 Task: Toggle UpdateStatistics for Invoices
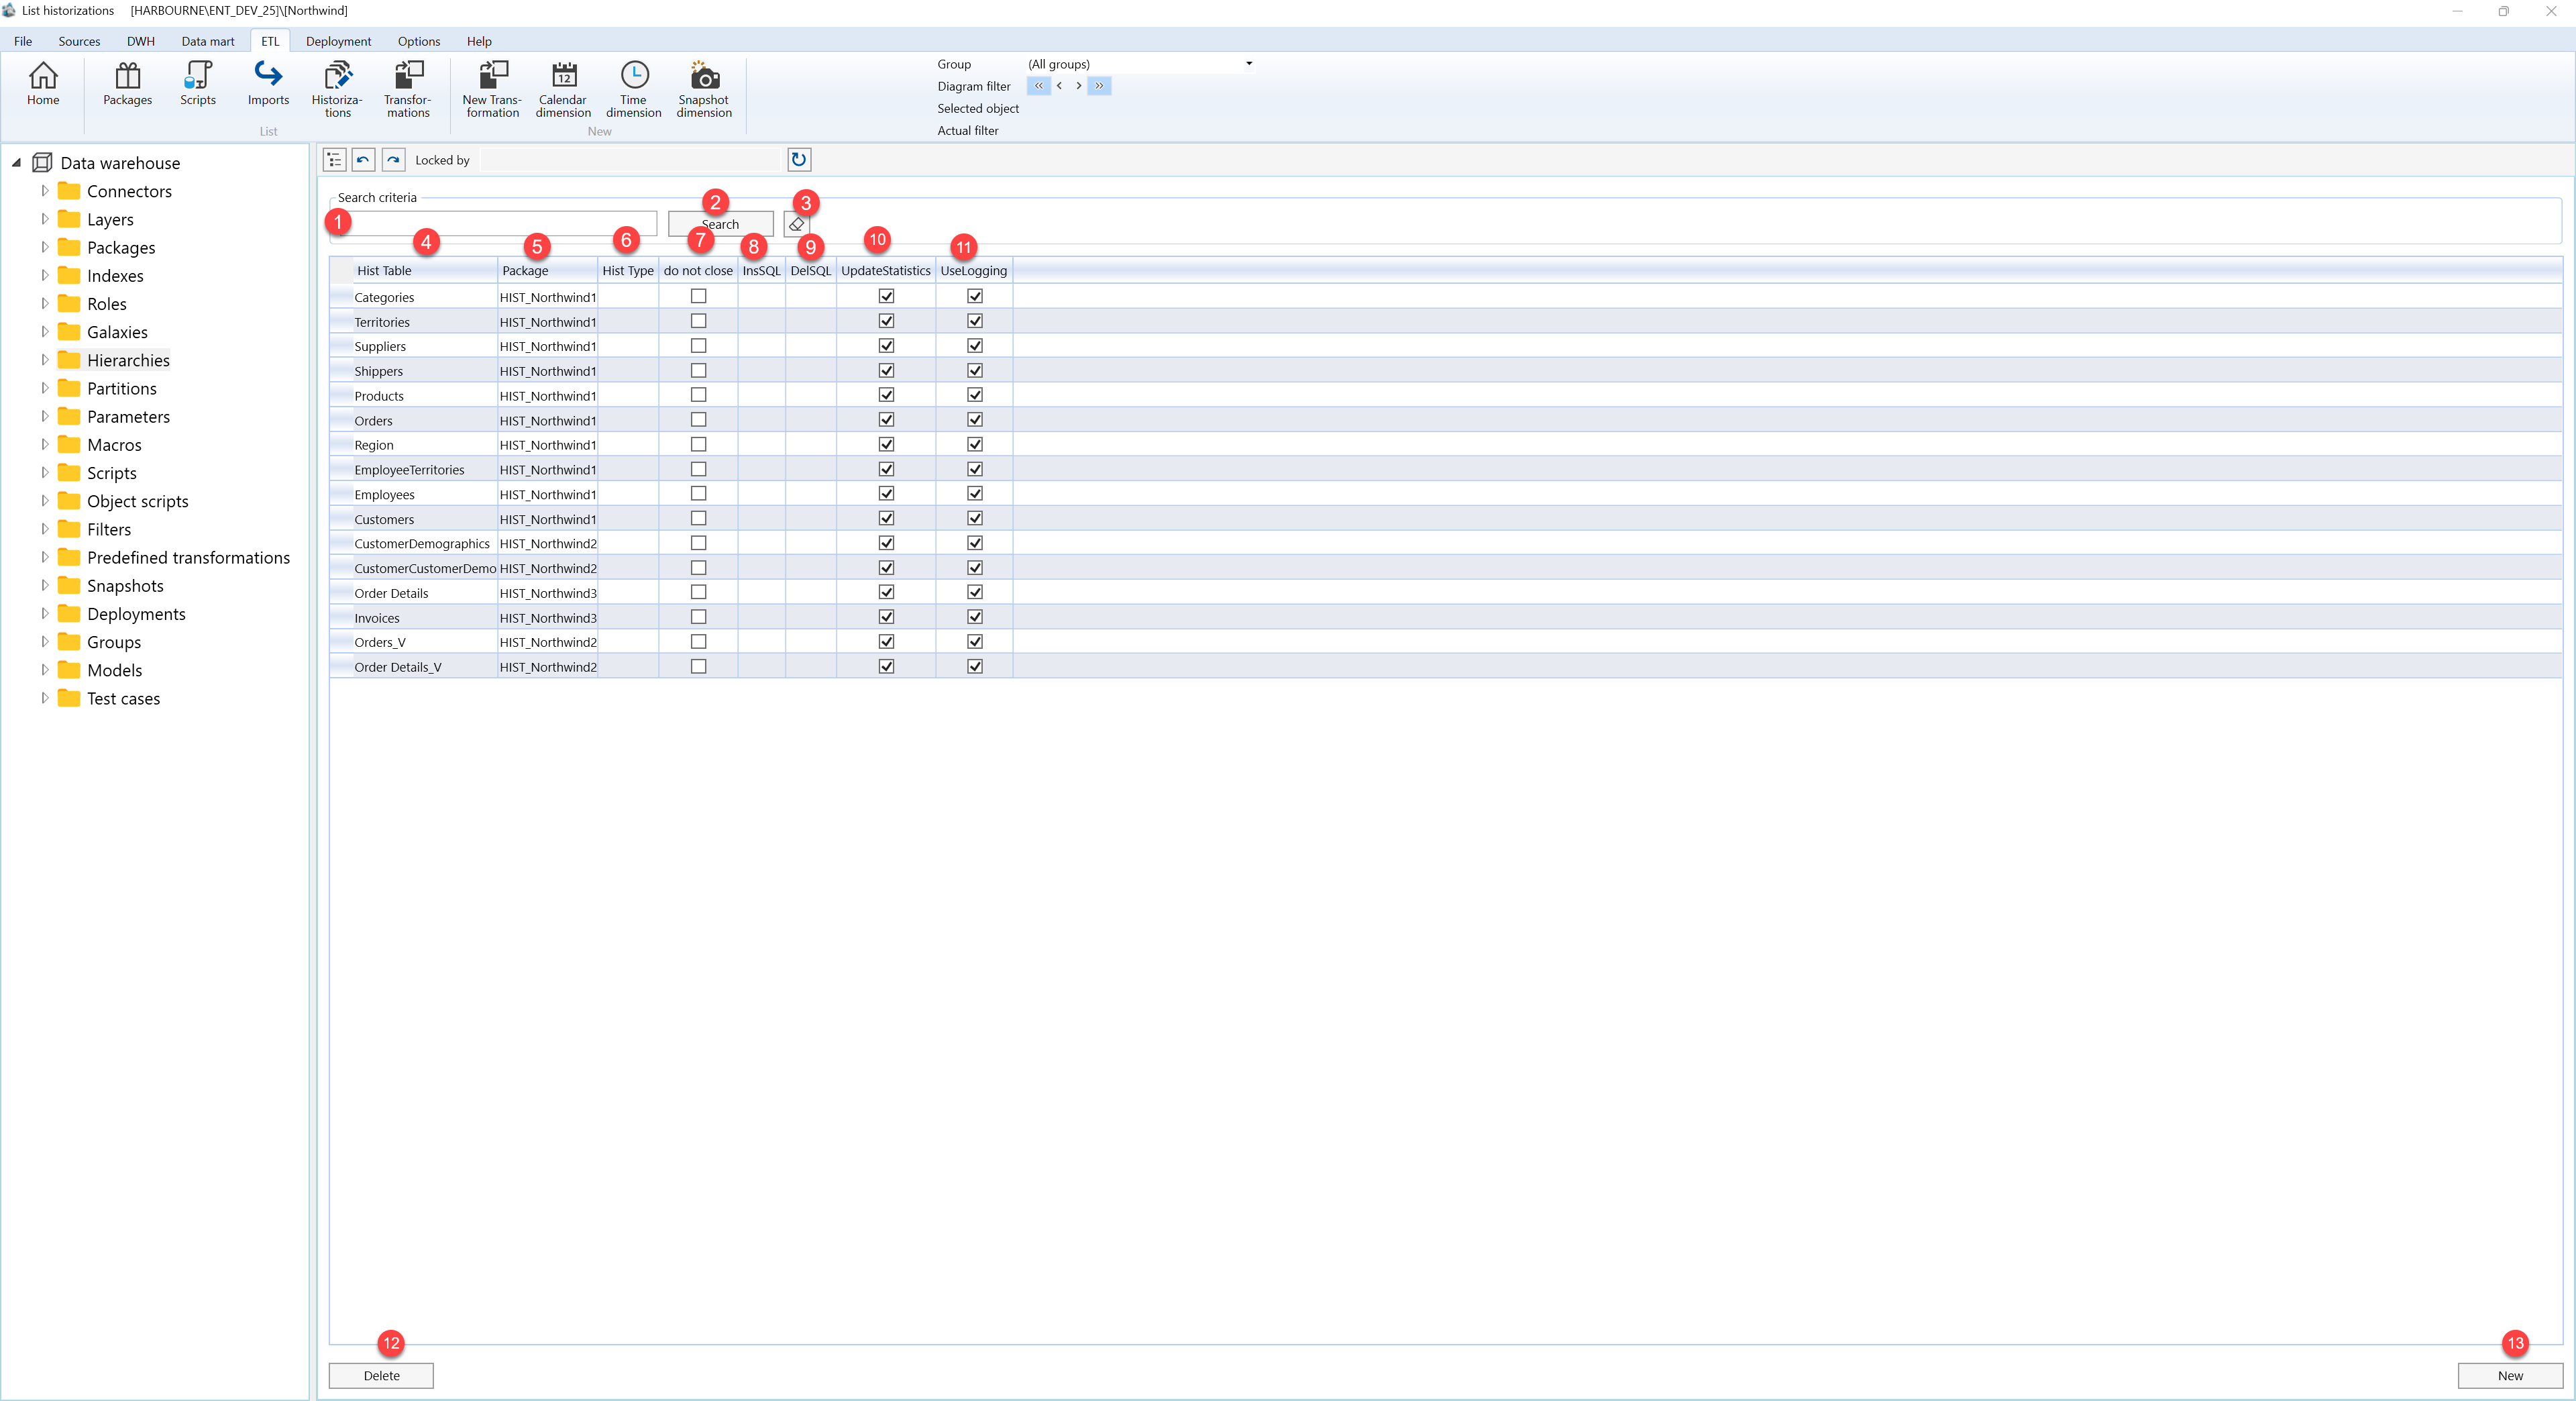[x=886, y=617]
